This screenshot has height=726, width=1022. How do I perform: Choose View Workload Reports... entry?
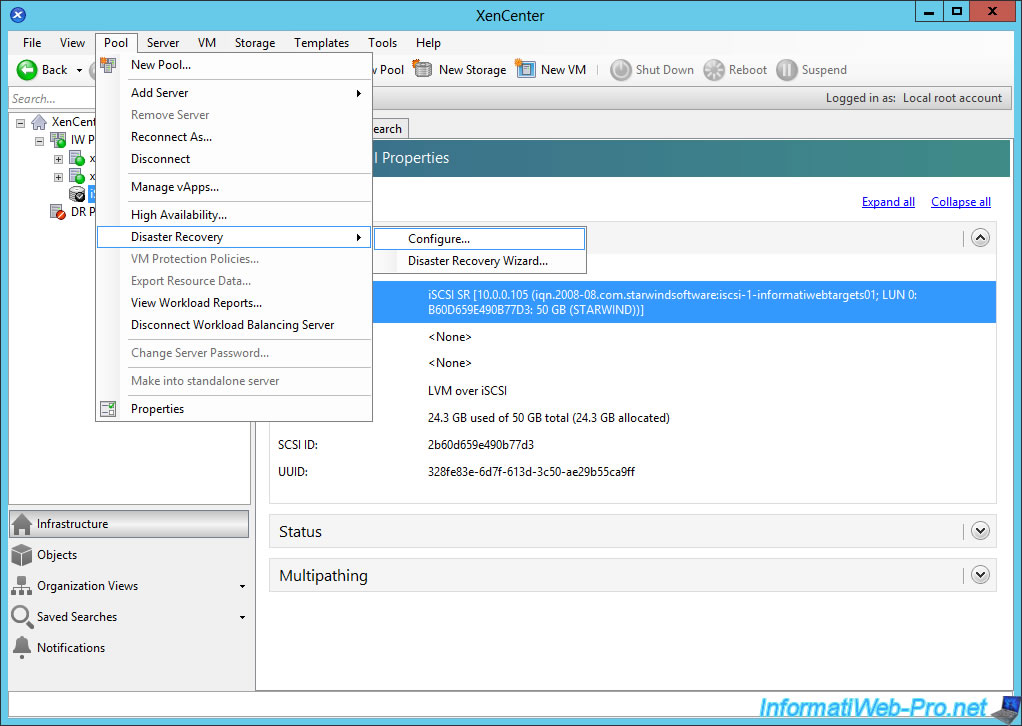pyautogui.click(x=234, y=303)
